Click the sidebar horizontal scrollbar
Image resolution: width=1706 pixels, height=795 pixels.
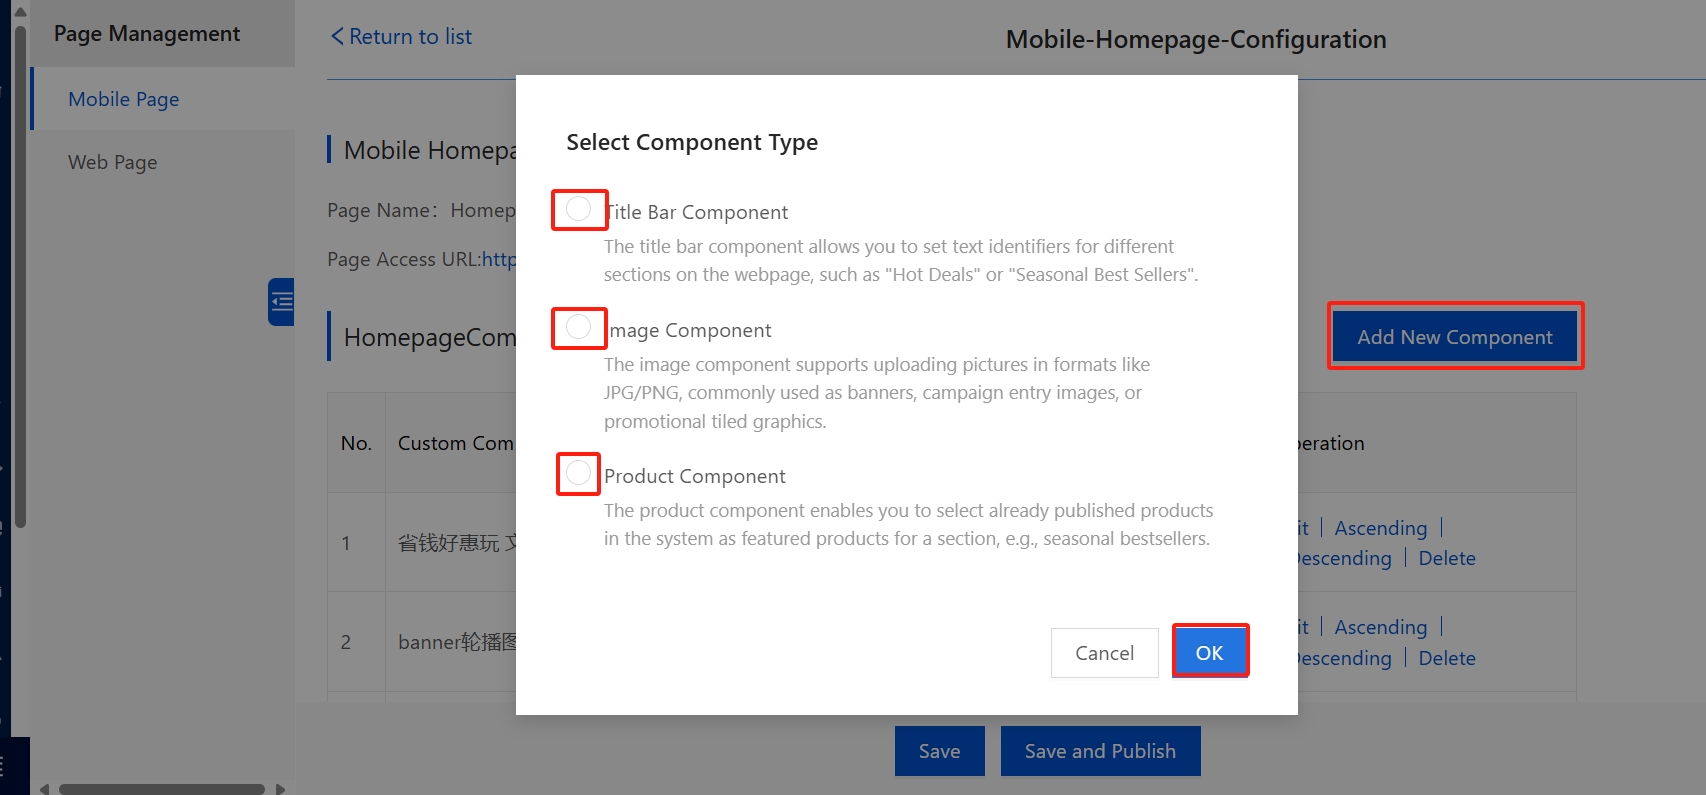(161, 789)
